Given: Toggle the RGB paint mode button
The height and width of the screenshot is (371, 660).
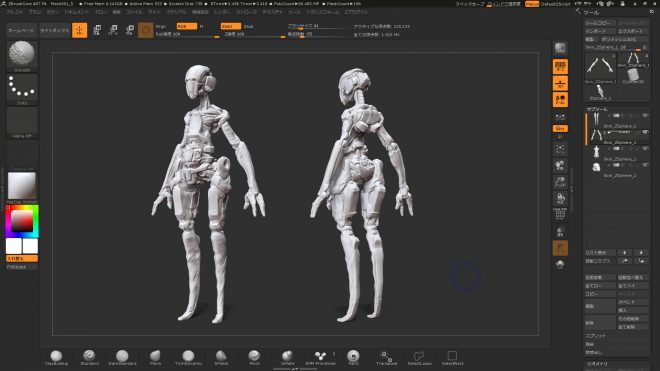Looking at the screenshot, I should (186, 26).
